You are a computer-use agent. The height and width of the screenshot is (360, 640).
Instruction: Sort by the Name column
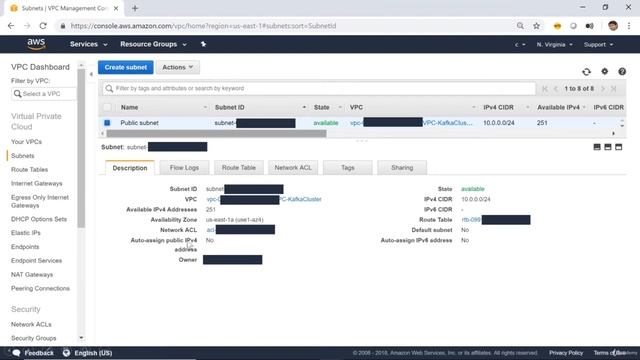(x=129, y=107)
